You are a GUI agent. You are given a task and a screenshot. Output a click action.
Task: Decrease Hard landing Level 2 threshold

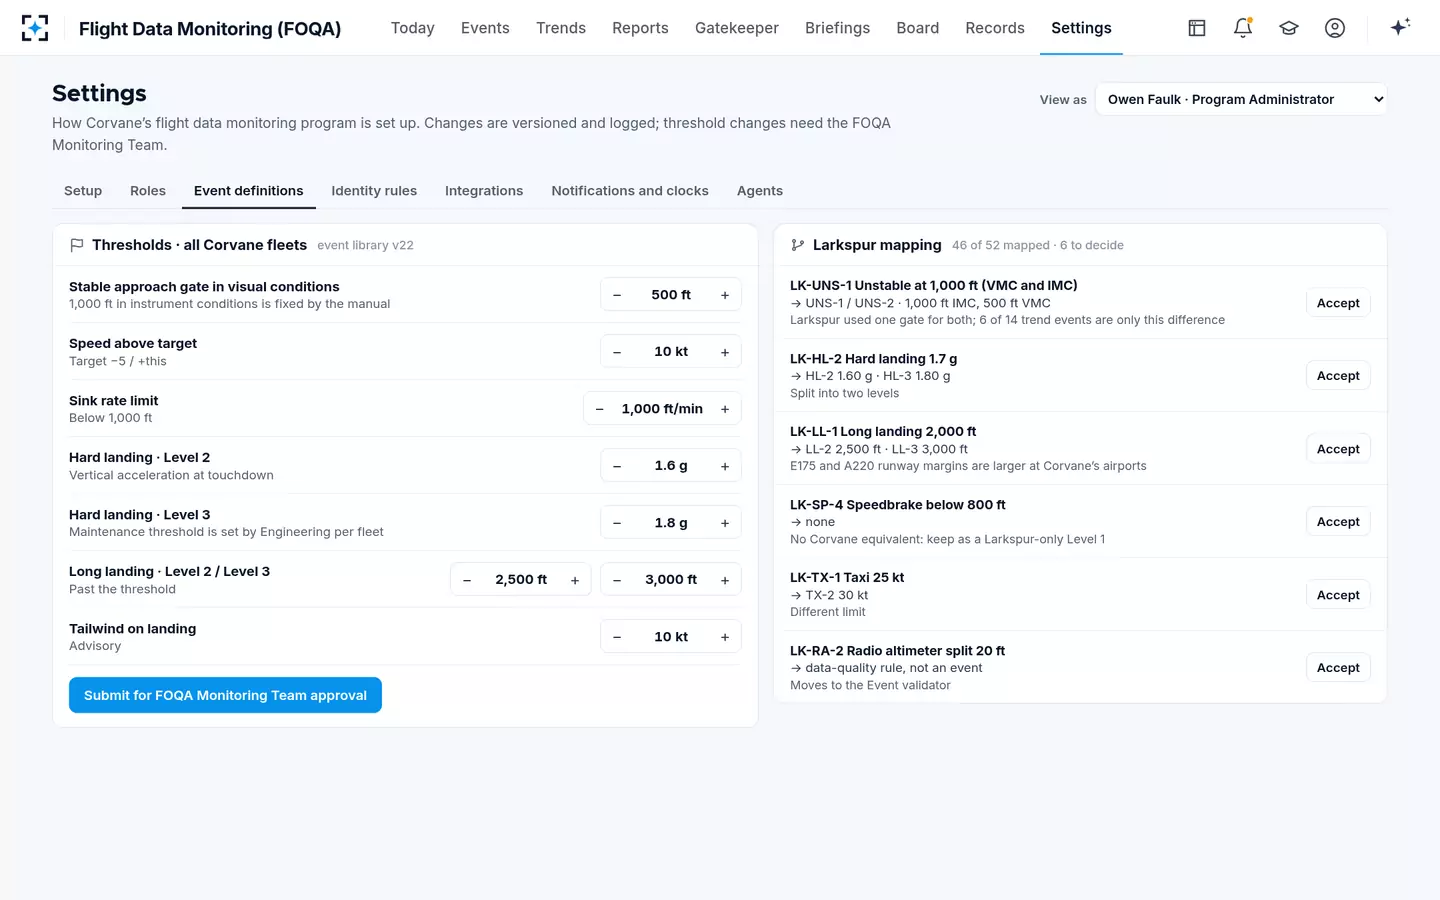click(617, 466)
